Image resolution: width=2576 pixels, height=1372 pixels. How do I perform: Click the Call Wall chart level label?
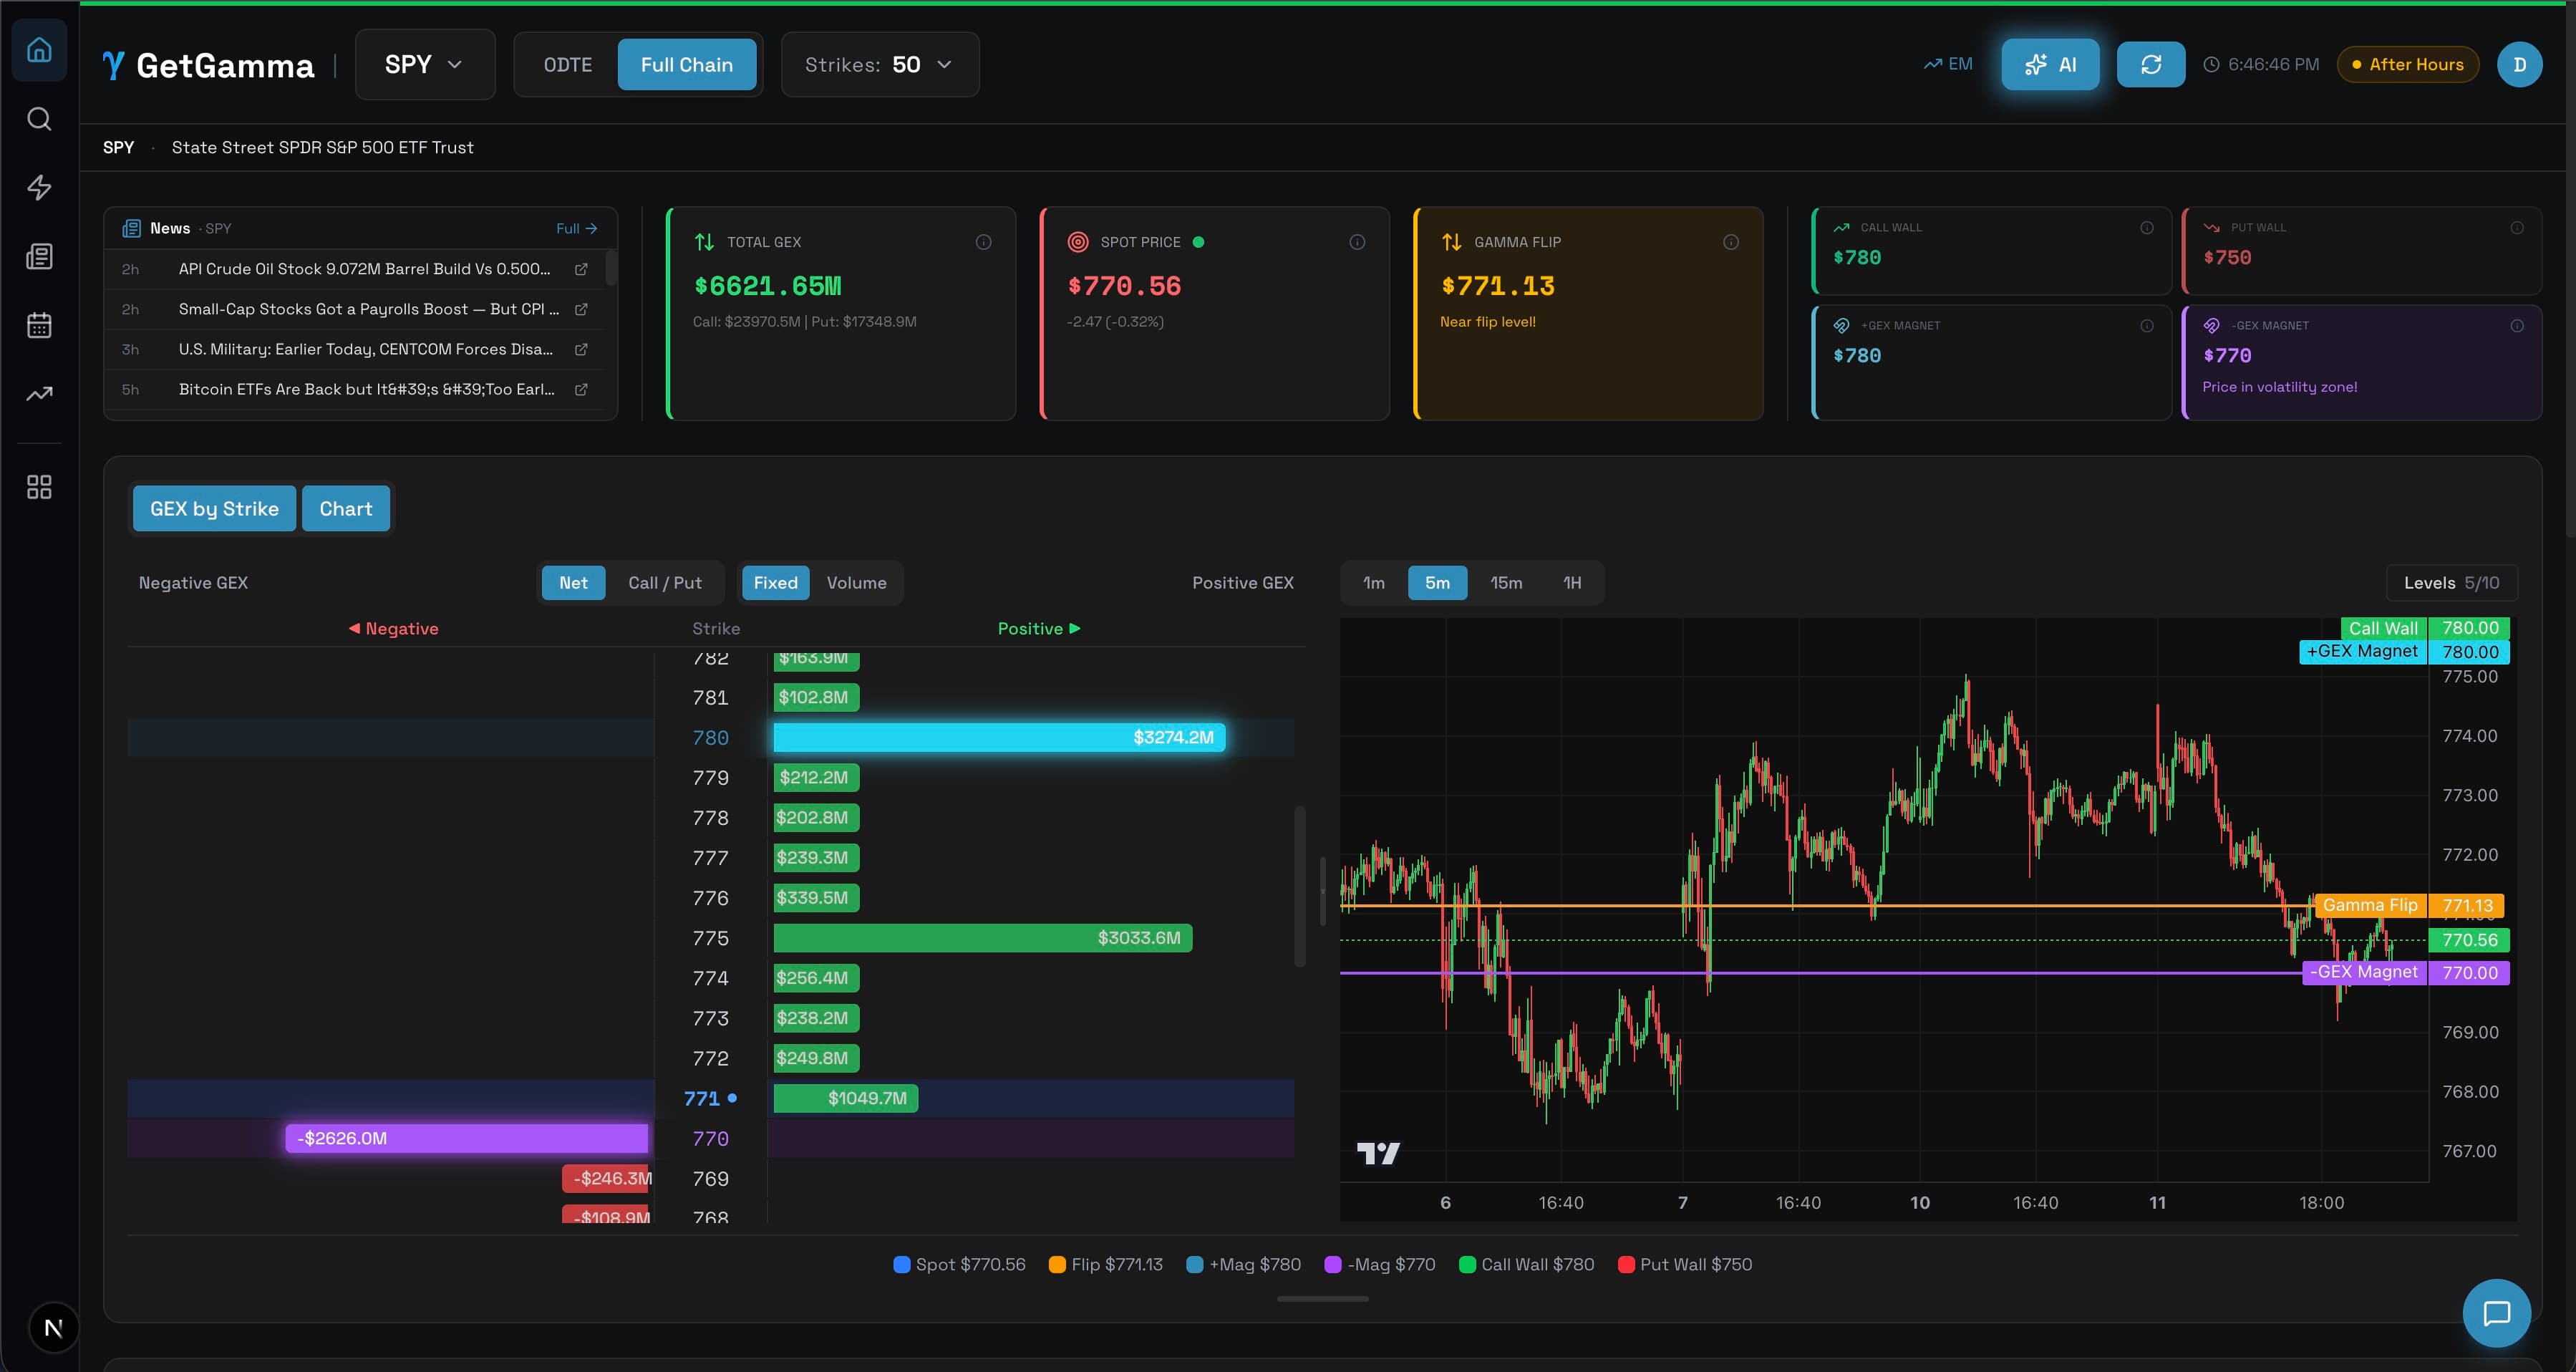[2383, 628]
